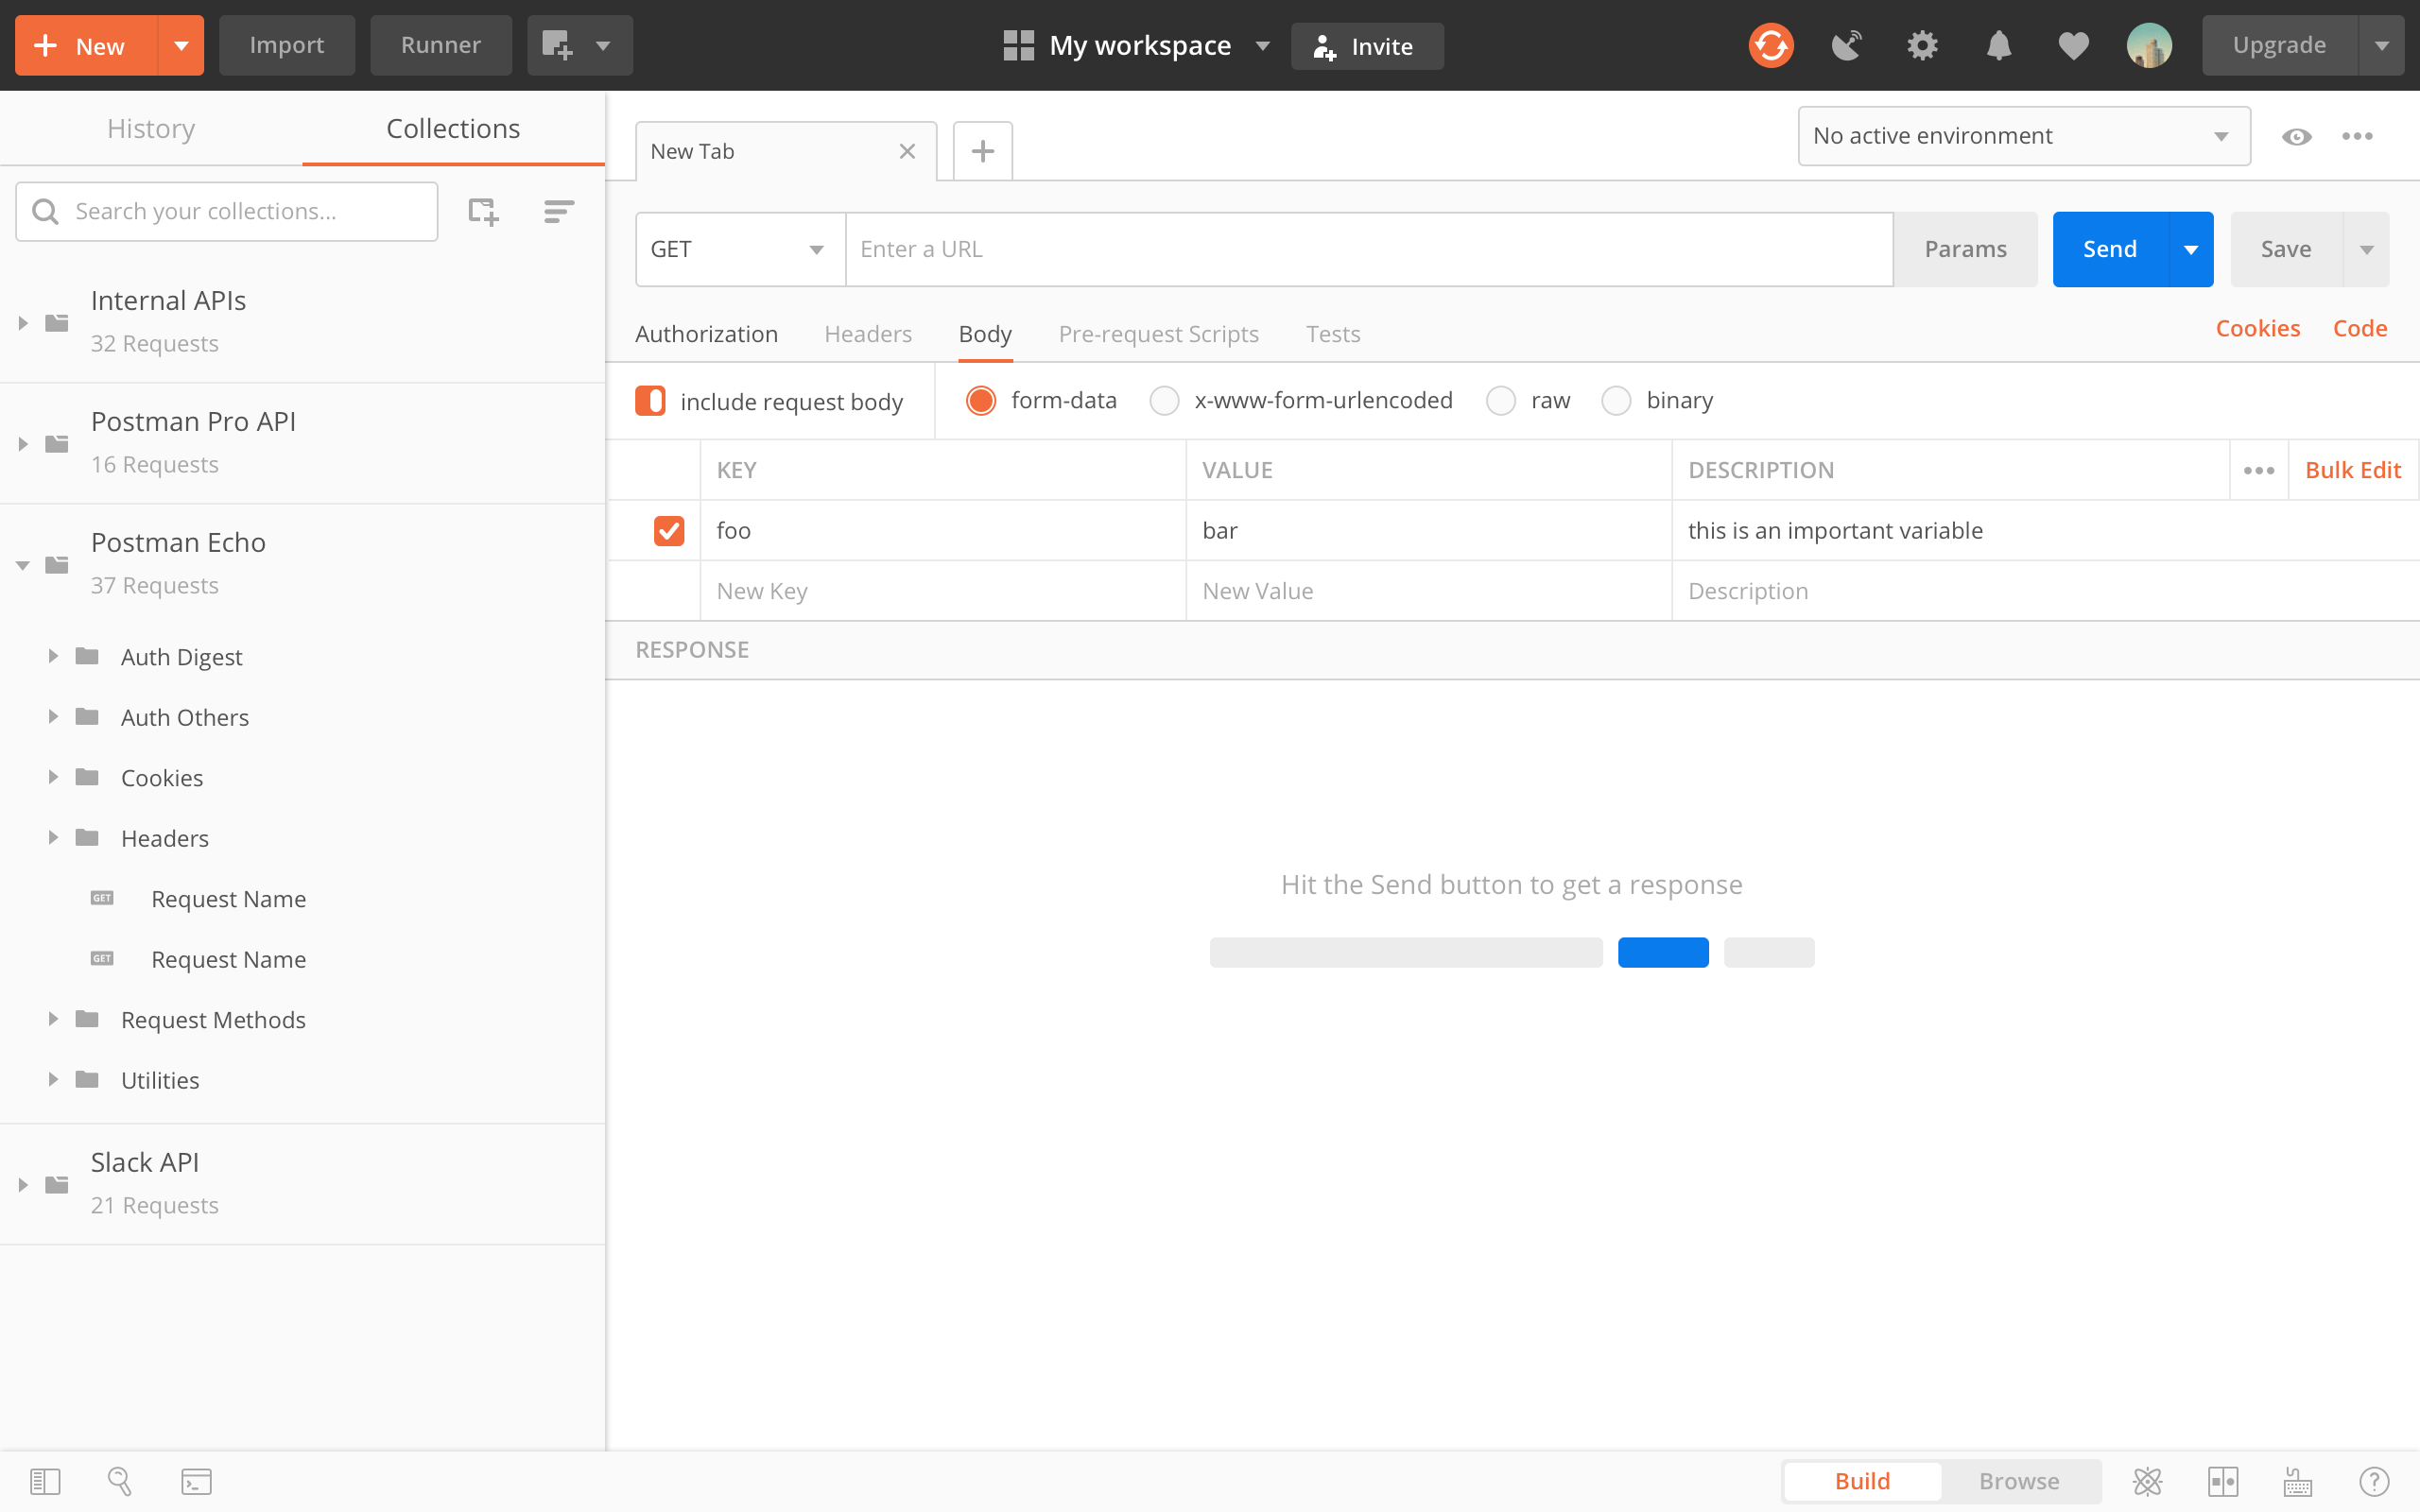Screen dimensions: 2420x1512
Task: Click the sort collections icon
Action: (x=558, y=211)
